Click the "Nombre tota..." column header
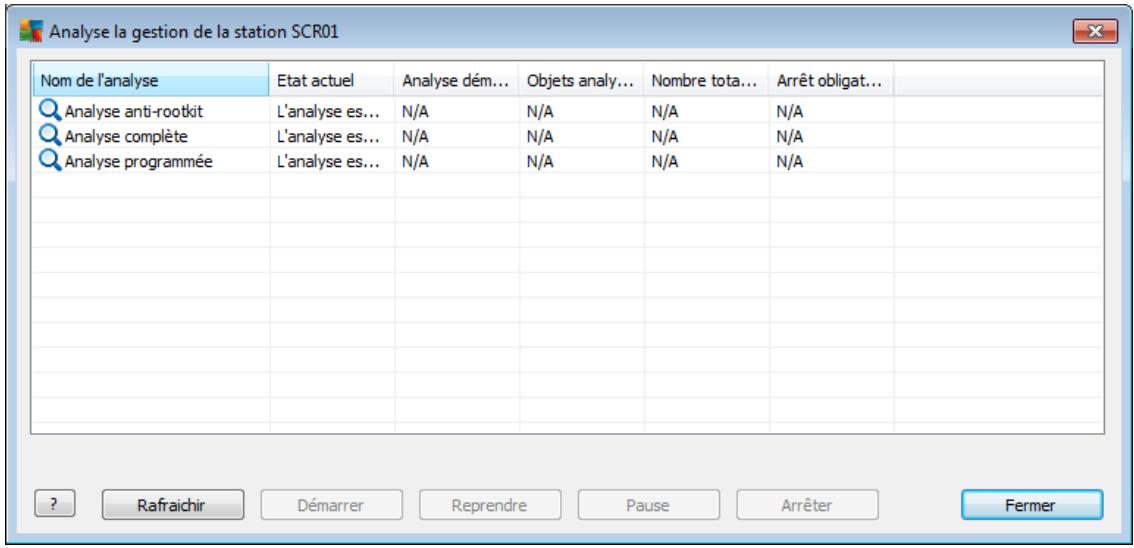This screenshot has width=1134, height=548. (706, 80)
